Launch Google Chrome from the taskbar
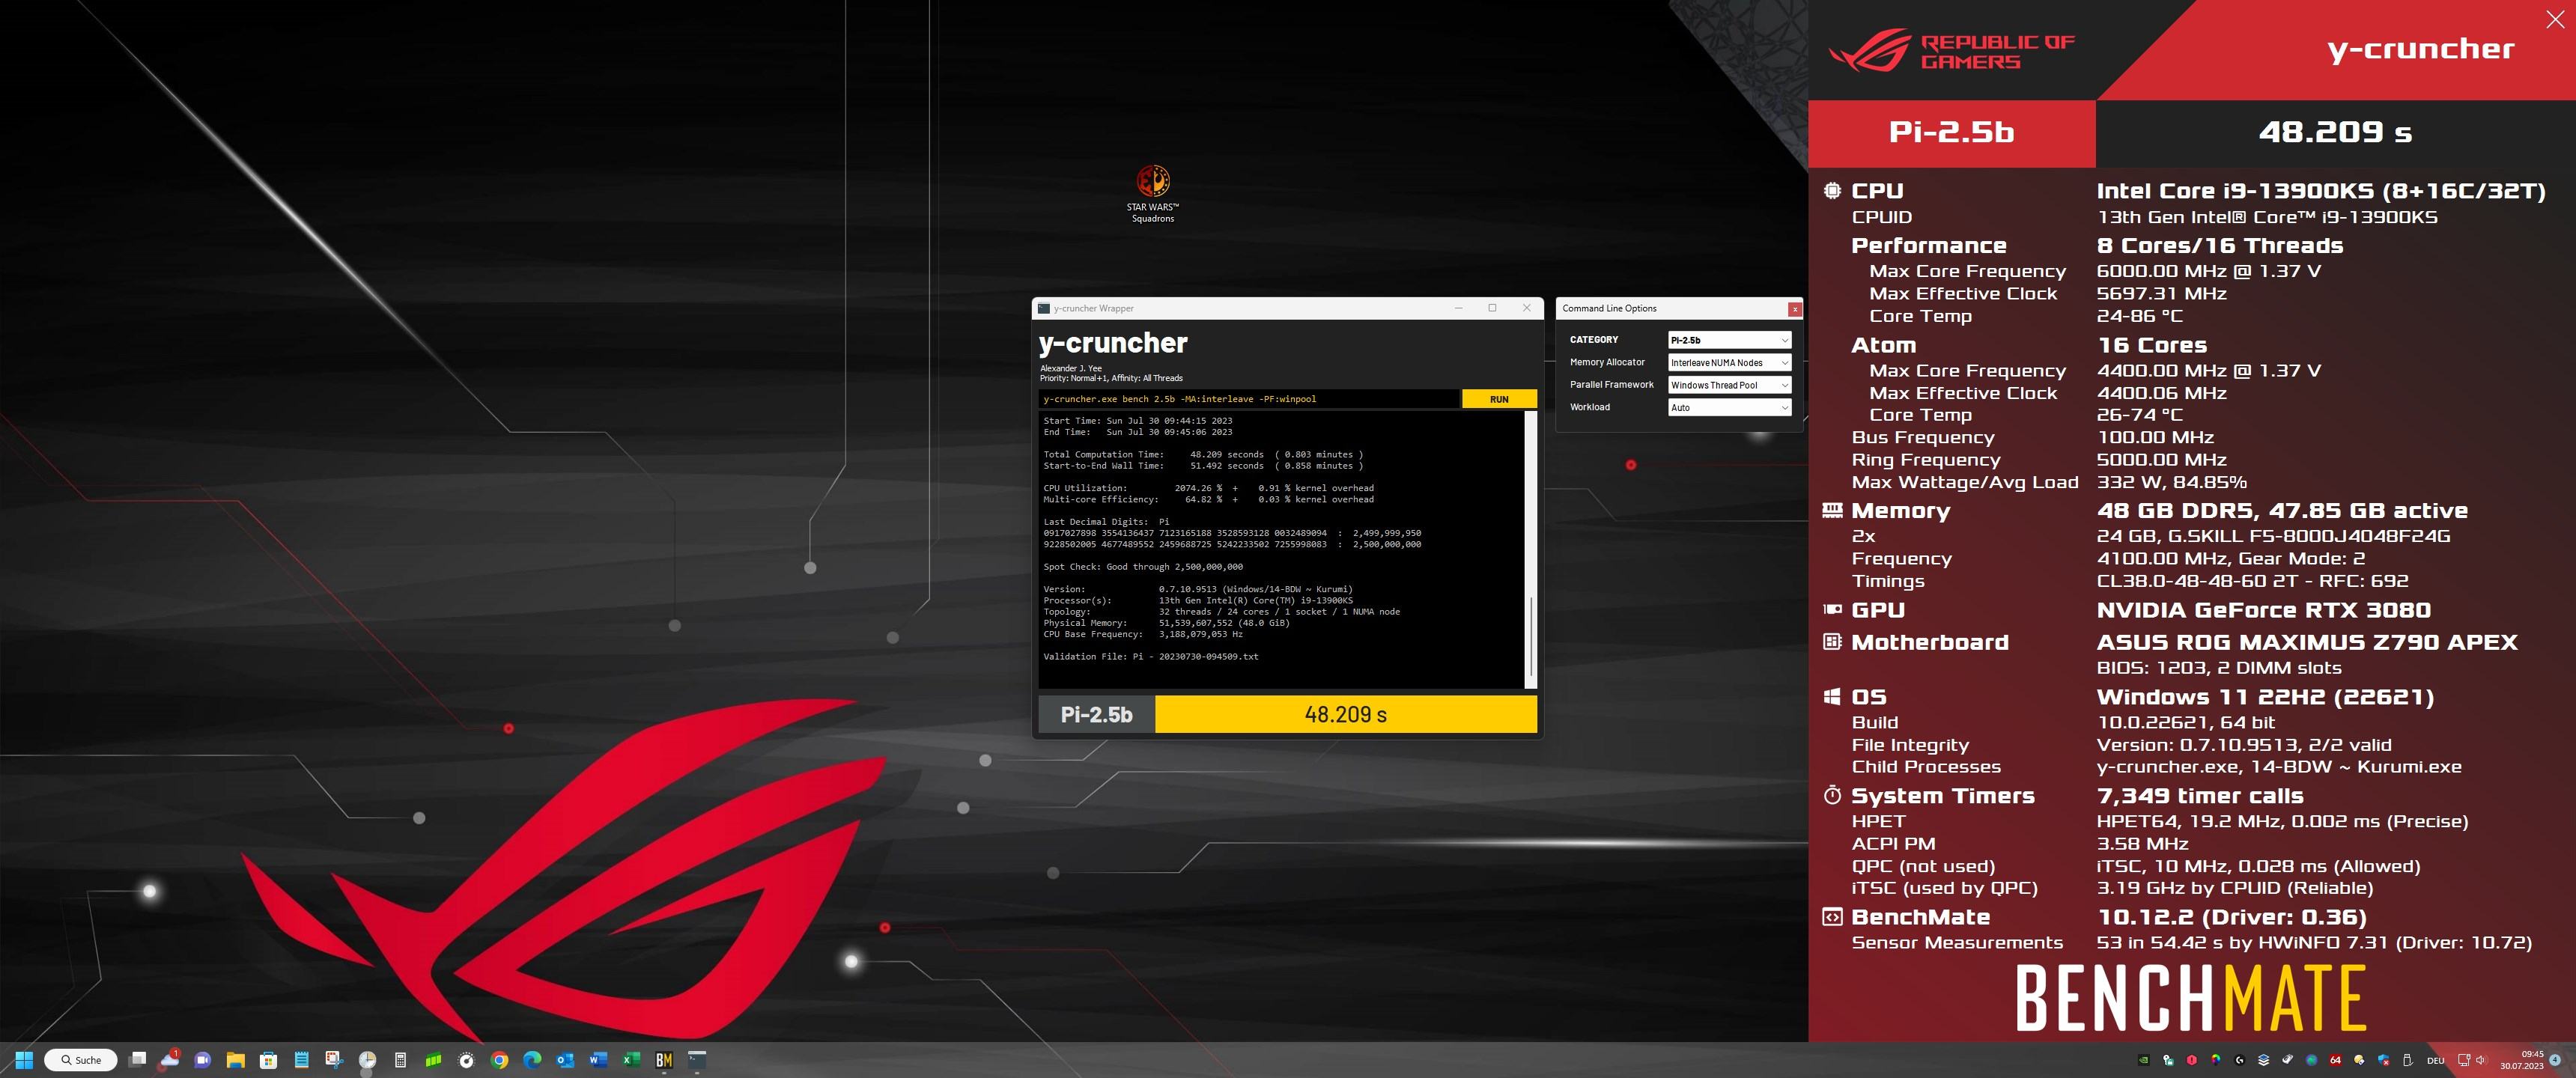The image size is (2576, 1078). 499,1060
